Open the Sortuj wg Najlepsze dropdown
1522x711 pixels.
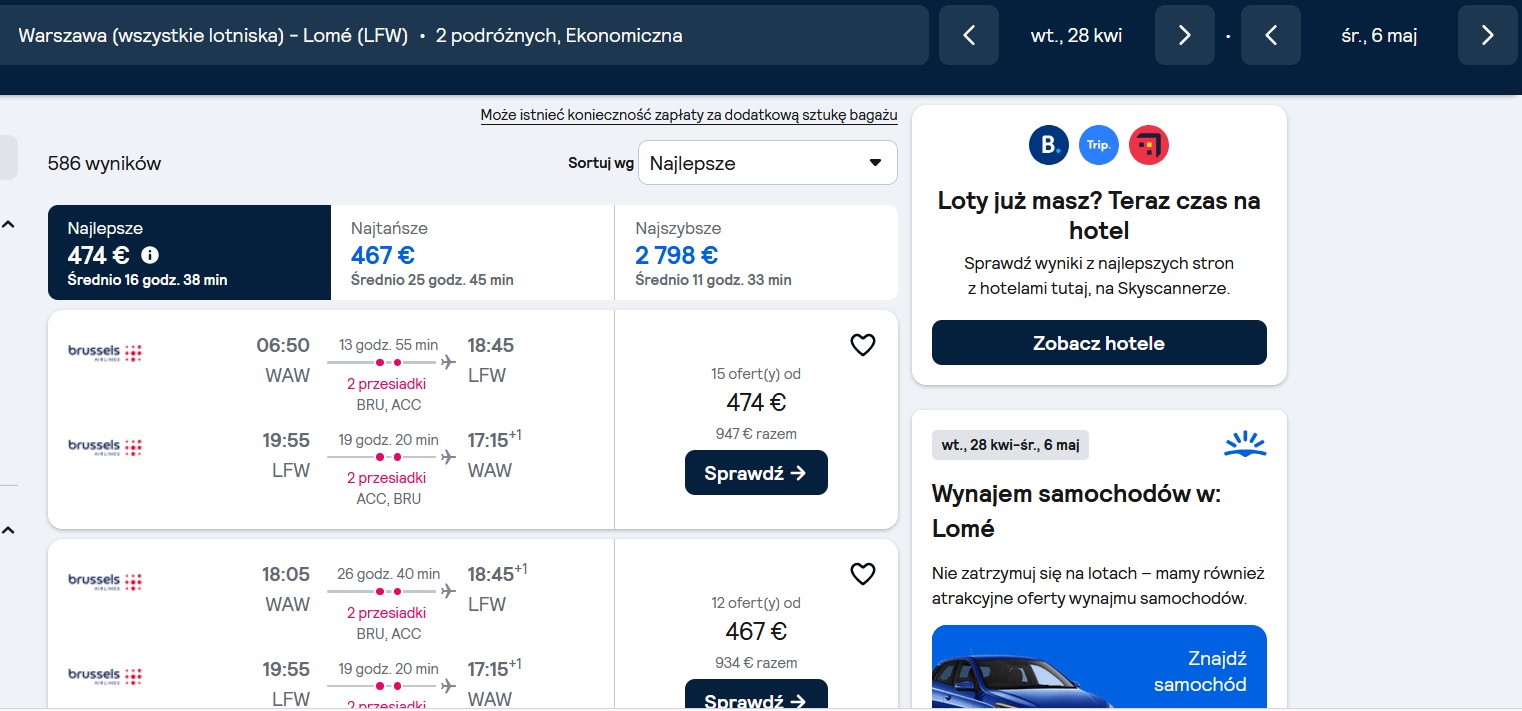click(768, 163)
